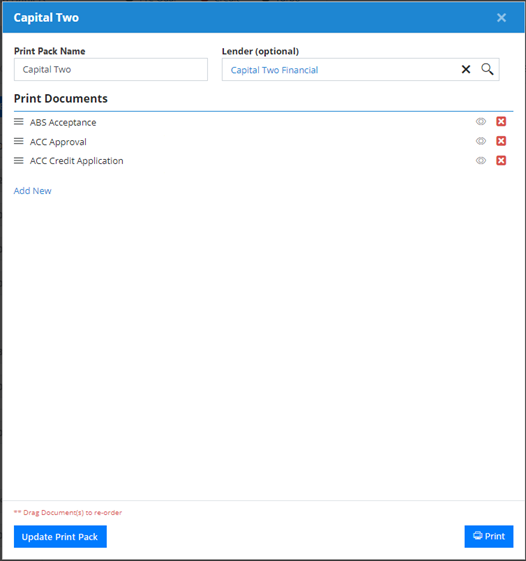
Task: Add New print document link
Action: [x=33, y=191]
